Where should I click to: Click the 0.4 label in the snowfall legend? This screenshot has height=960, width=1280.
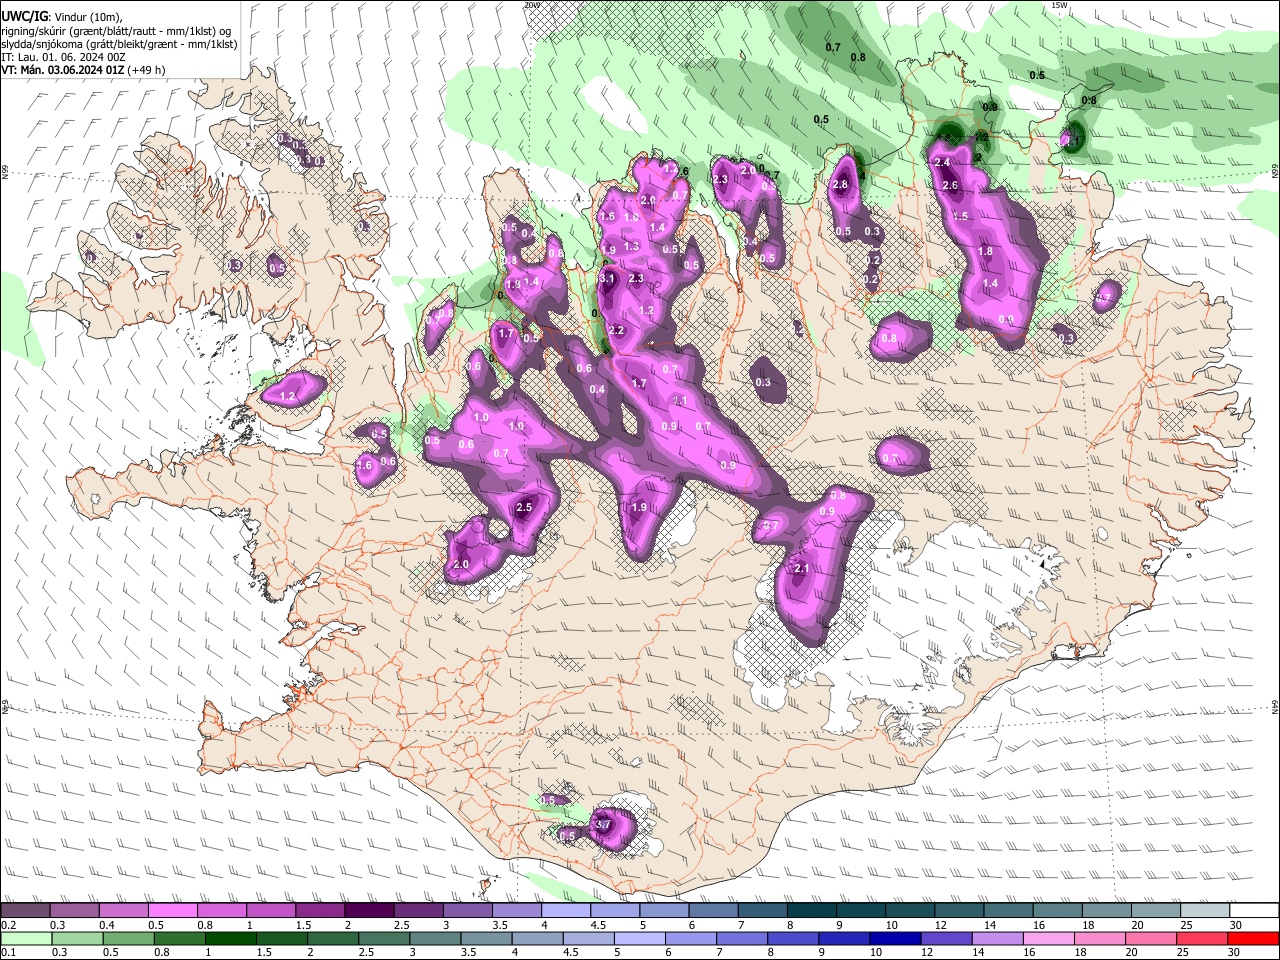coord(107,924)
